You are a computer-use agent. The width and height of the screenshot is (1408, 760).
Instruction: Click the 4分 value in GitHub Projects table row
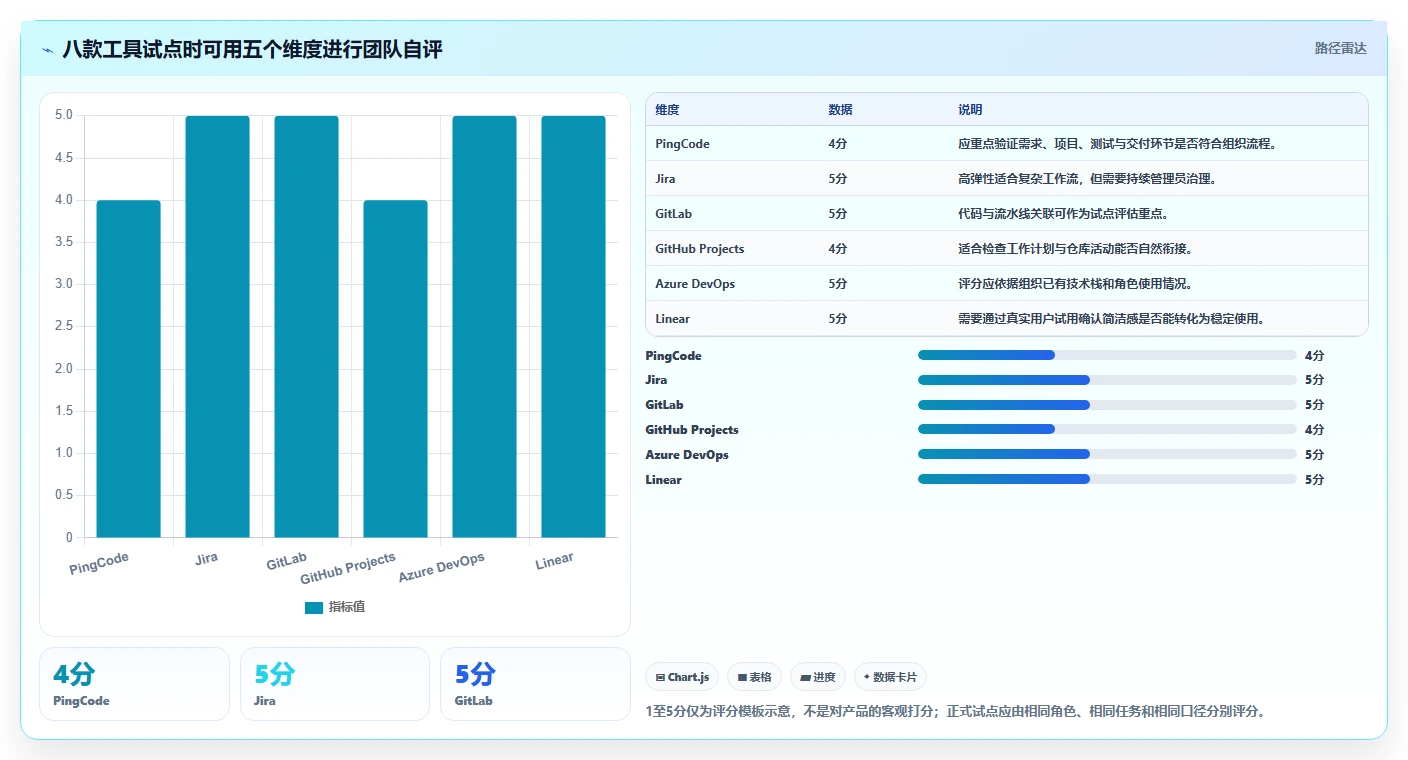pos(838,249)
